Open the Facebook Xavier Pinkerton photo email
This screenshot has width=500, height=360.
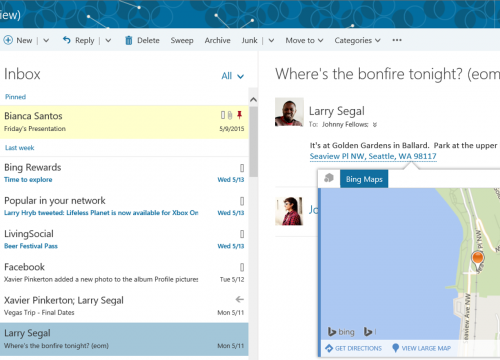tap(124, 273)
